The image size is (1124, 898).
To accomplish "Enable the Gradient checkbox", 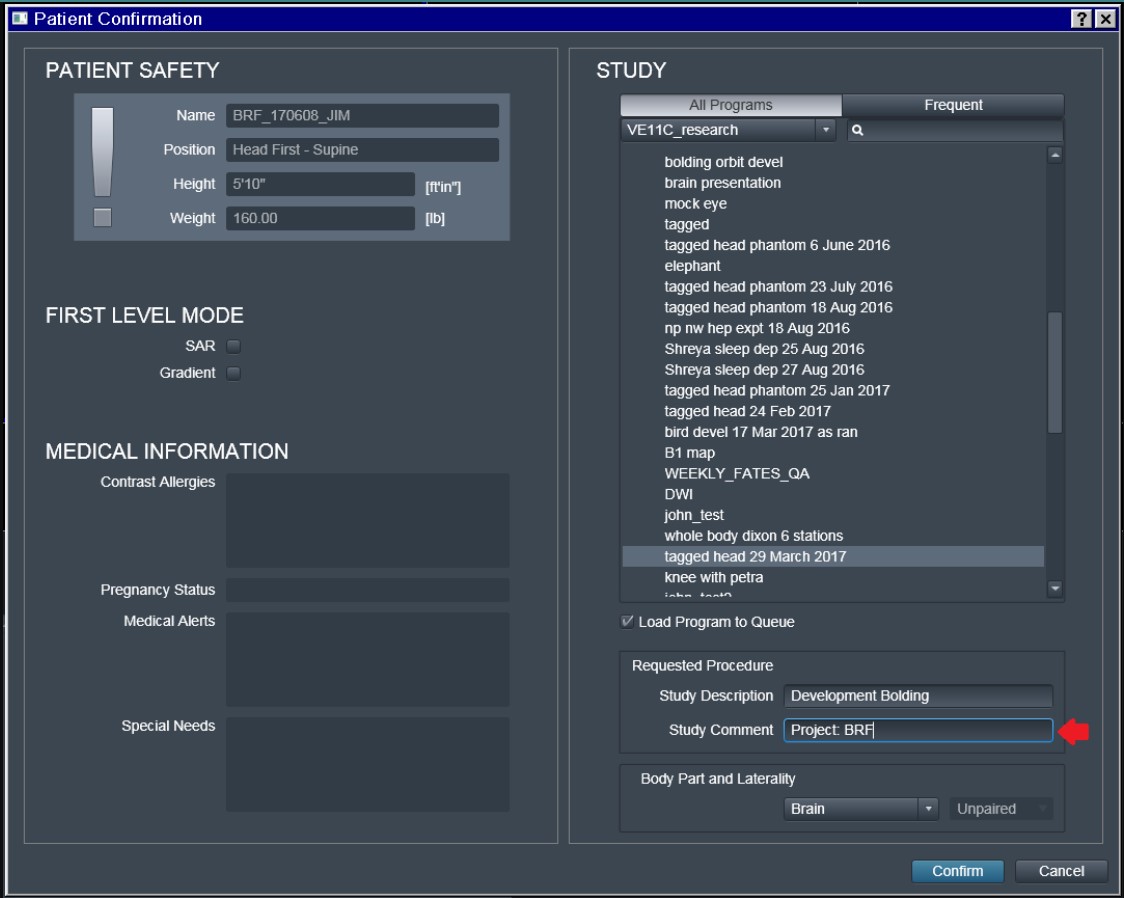I will tap(233, 373).
